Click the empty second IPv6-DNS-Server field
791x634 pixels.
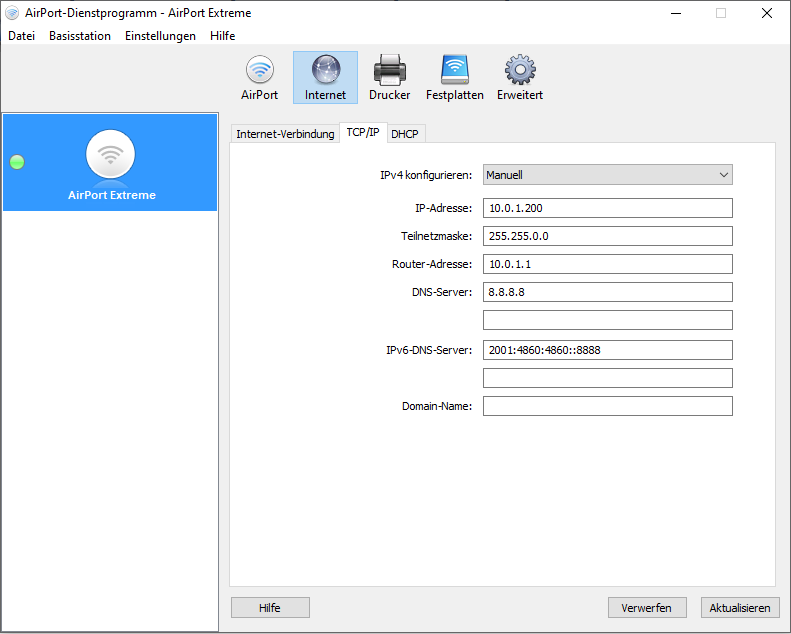pyautogui.click(x=607, y=378)
